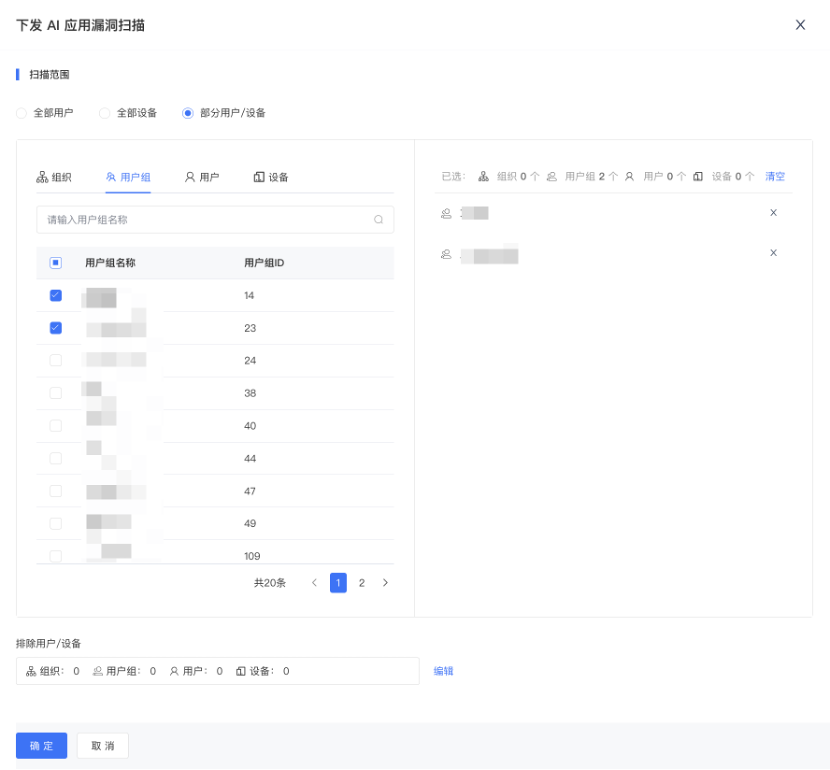Remove the first selected user group

point(773,213)
